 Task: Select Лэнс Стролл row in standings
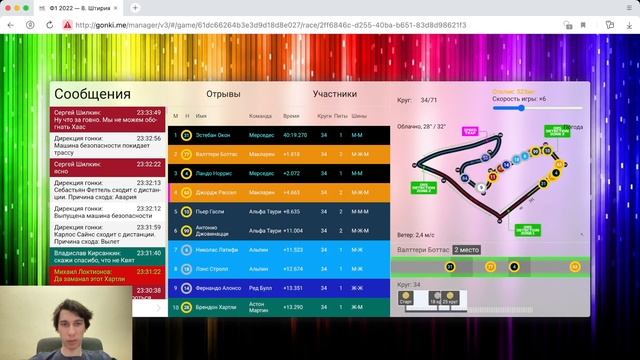pos(279,269)
